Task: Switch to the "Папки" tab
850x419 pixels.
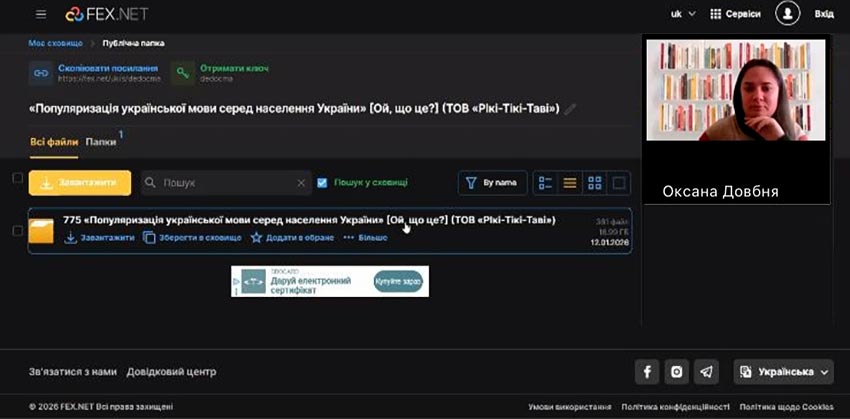Action: pyautogui.click(x=100, y=142)
